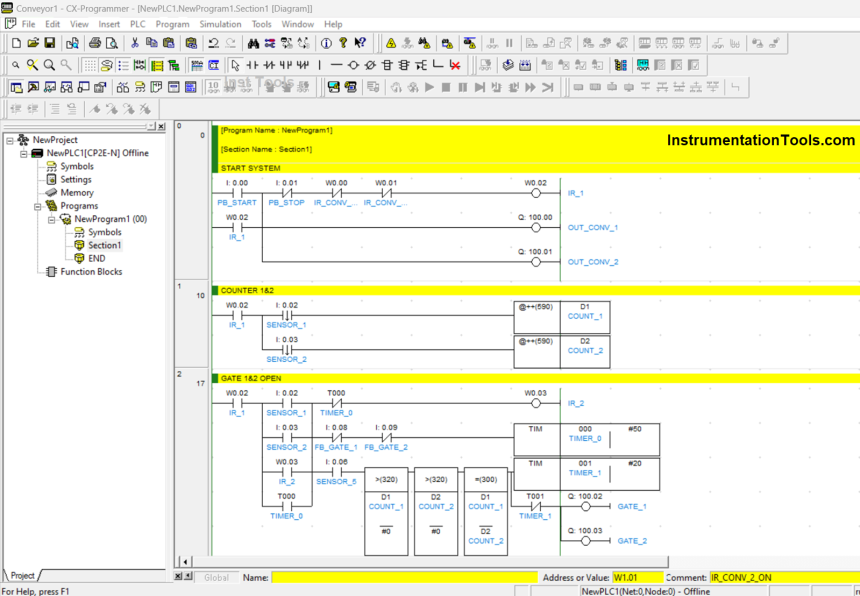Collapse the Programs tree node
Screen dimensions: 860x596
click(x=38, y=206)
